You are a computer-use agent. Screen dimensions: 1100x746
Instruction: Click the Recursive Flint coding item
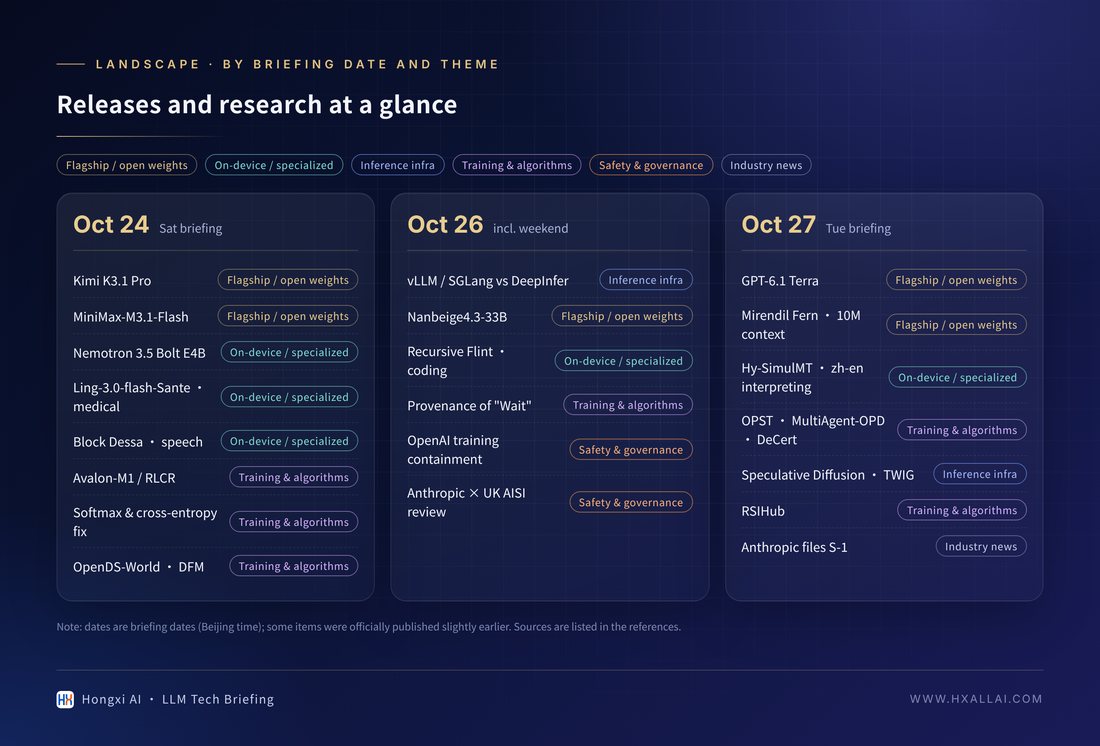click(456, 361)
